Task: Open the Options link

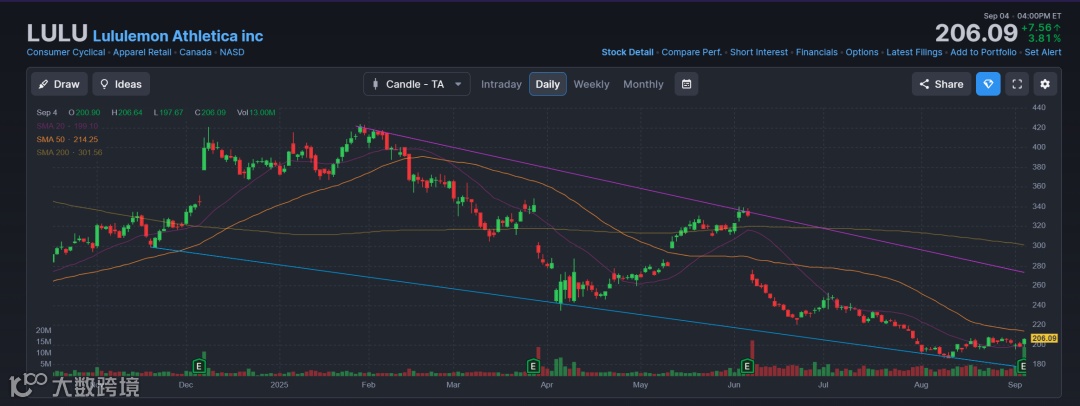Action: pos(862,52)
